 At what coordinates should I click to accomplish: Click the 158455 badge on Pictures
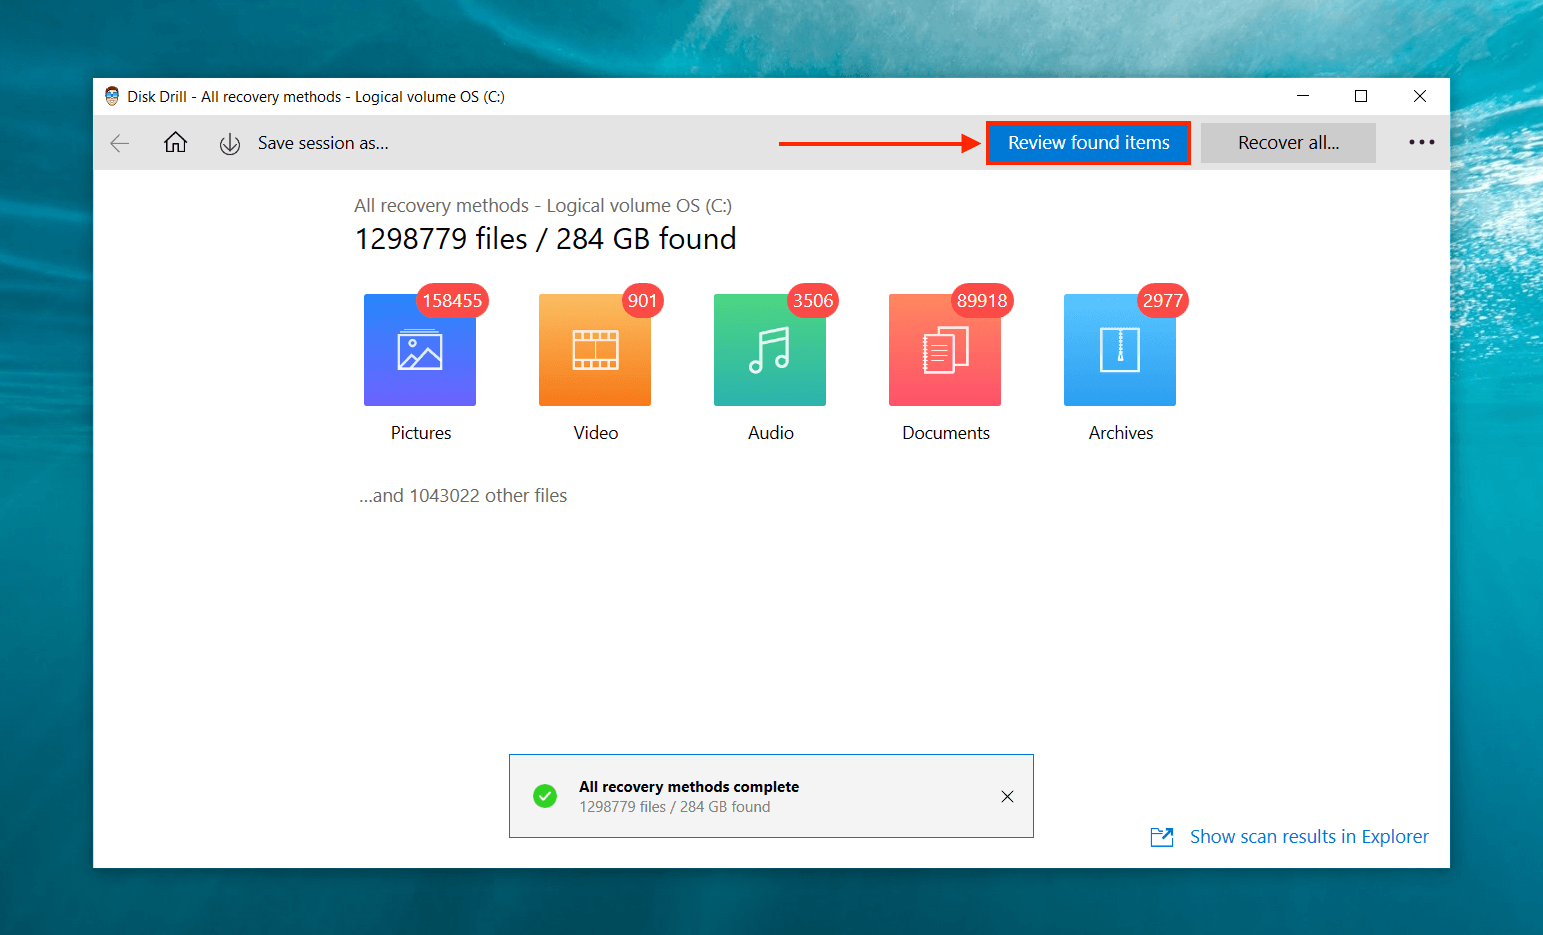(x=452, y=300)
